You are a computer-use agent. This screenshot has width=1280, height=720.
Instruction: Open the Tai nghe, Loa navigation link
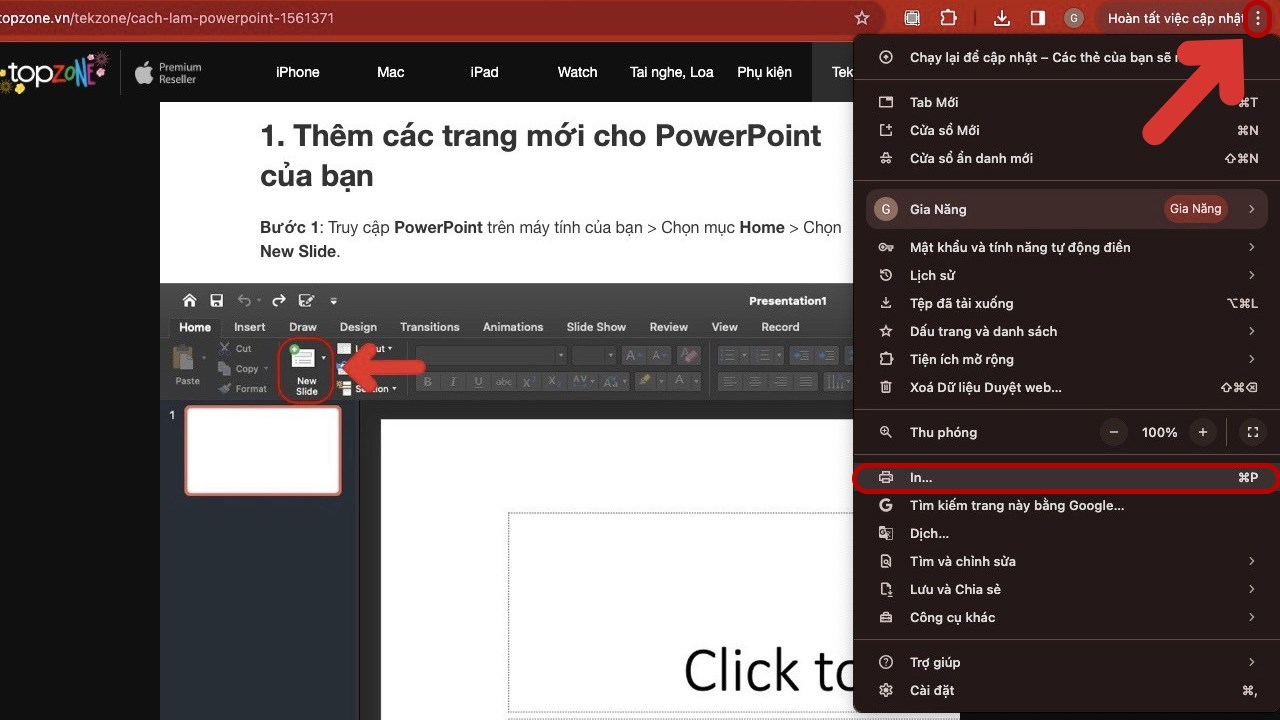(672, 72)
